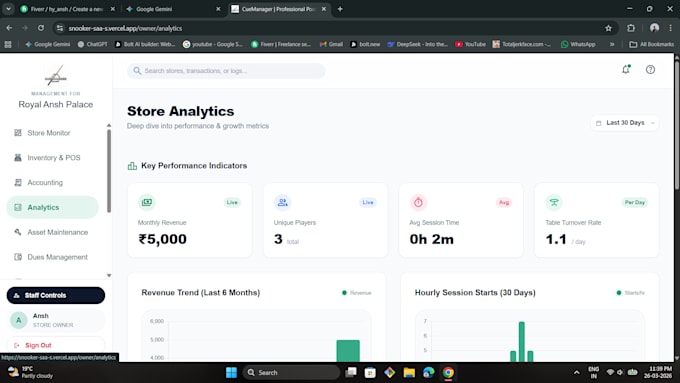Screen dimensions: 680x383
Task: Click sidebar scroll up arrow
Action: (109, 125)
